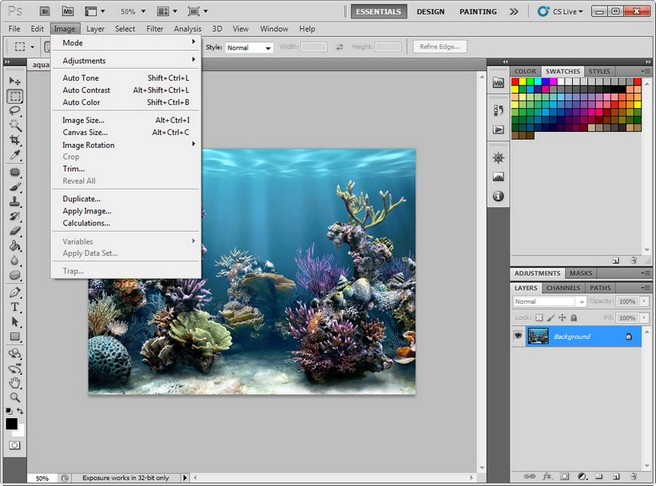Screen dimensions: 656x486
Task: Select the Pen tool
Action: [x=15, y=292]
